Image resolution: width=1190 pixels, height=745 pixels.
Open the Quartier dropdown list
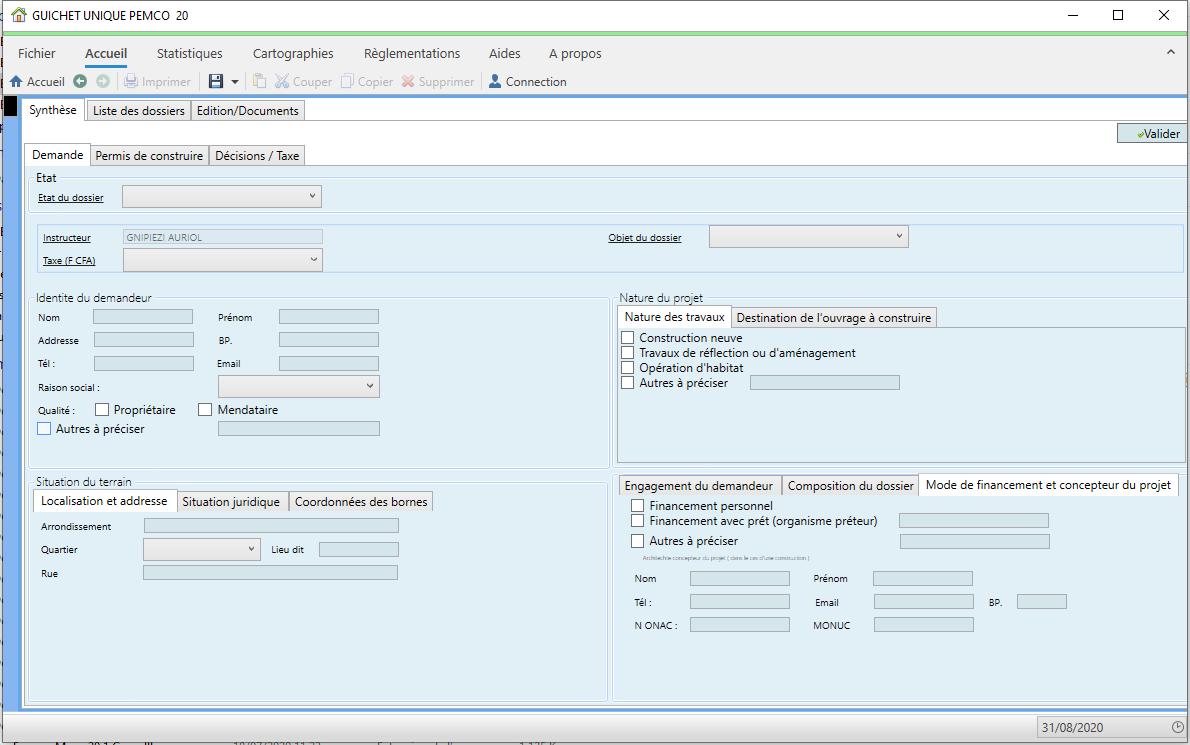tap(202, 549)
